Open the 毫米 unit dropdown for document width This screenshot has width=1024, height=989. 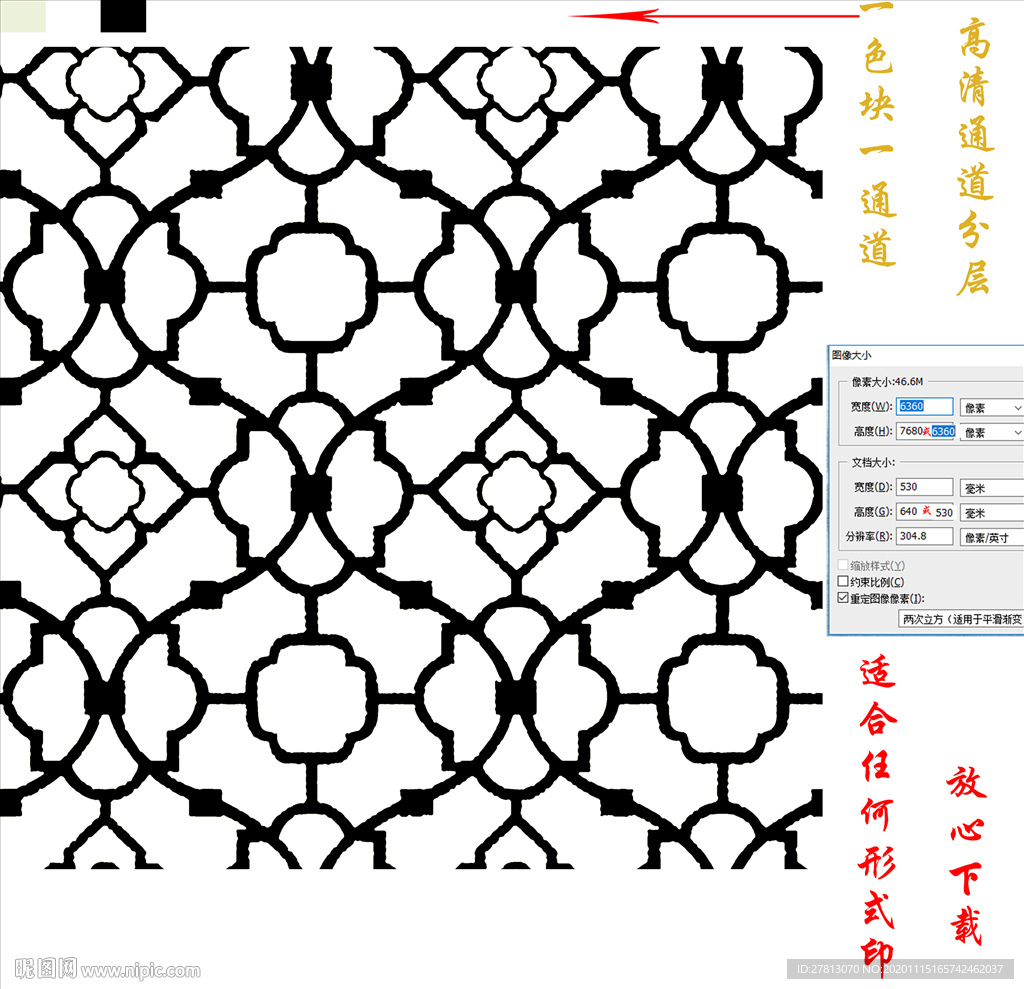(991, 488)
